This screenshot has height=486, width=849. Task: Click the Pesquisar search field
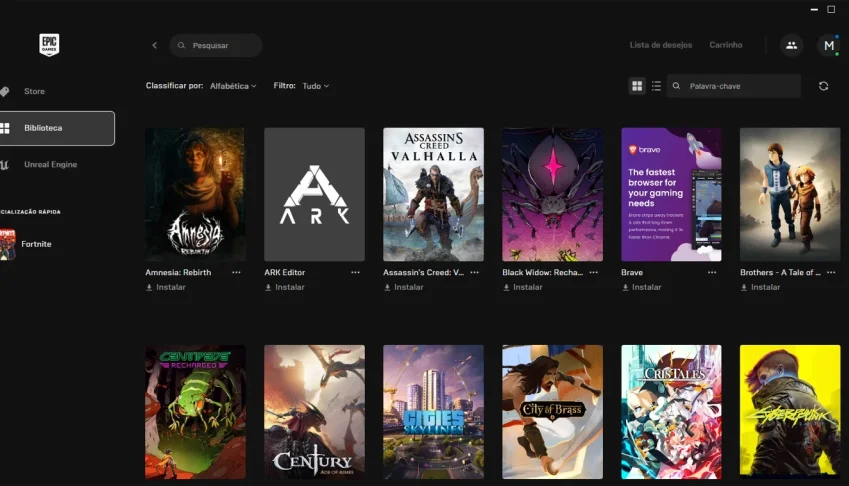click(216, 45)
